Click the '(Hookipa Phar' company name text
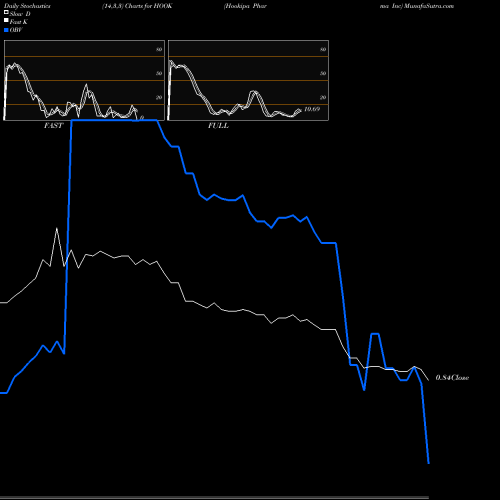 pyautogui.click(x=245, y=6)
